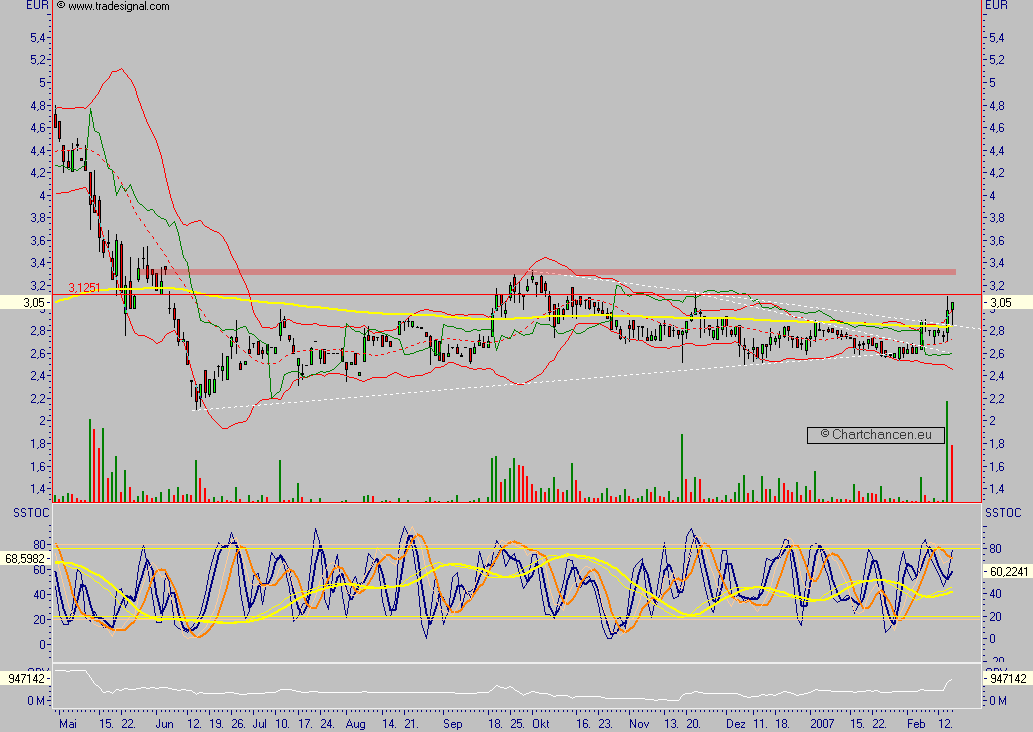Screen dimensions: 1033x732
Task: Click the 947142 volume value on right
Action: (1007, 679)
